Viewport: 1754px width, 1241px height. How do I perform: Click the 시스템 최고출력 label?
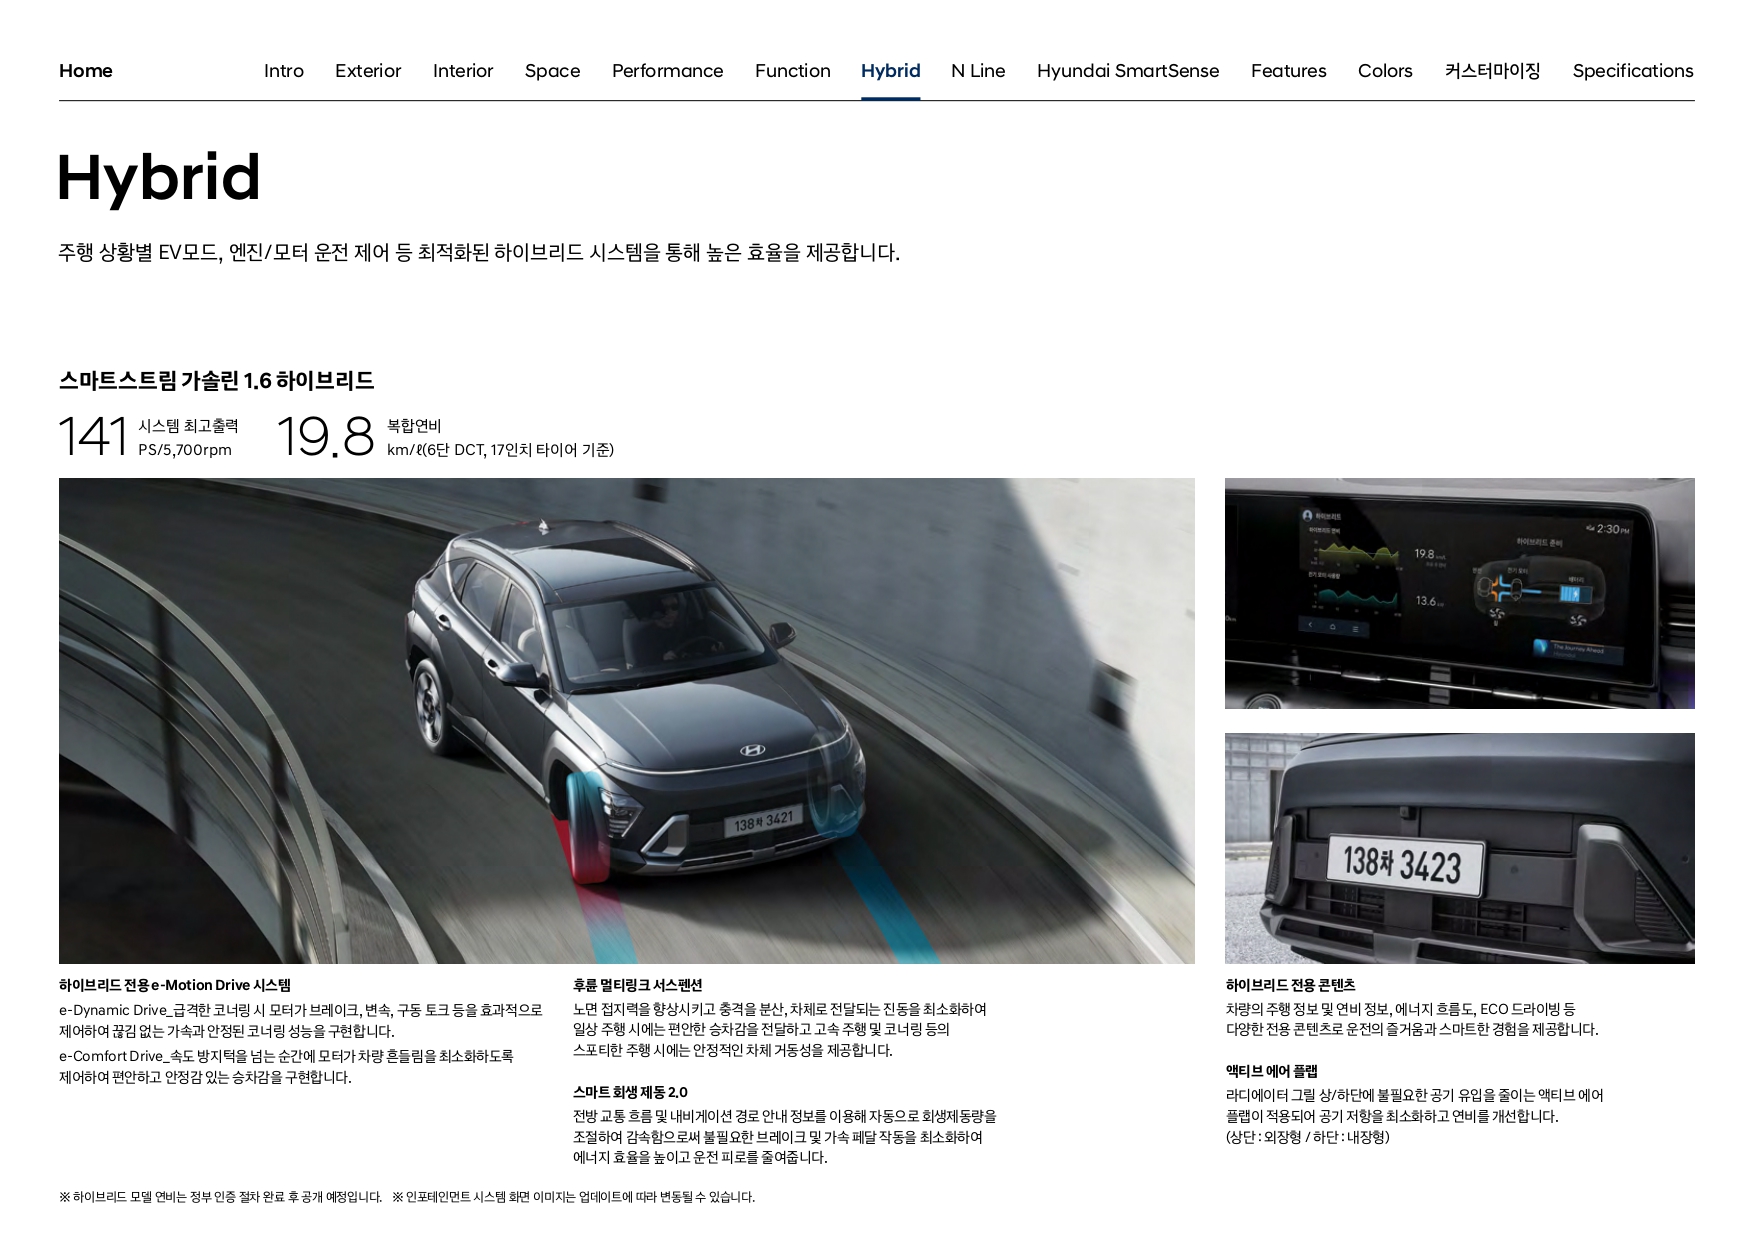point(188,426)
